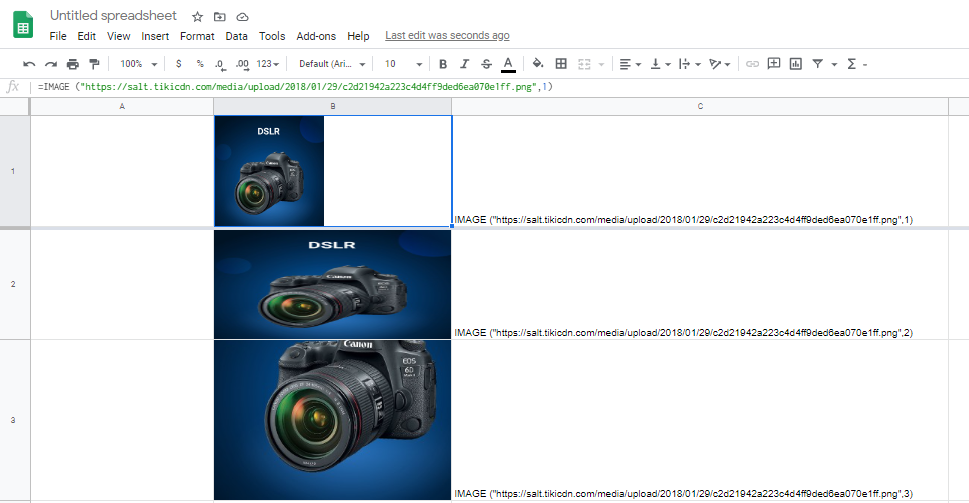Open the fill color picker
969x503 pixels.
pos(538,64)
